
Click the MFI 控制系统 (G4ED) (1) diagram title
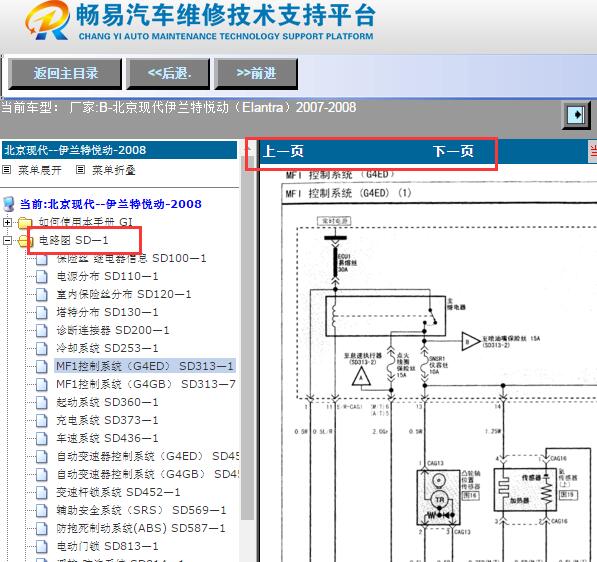[x=348, y=193]
